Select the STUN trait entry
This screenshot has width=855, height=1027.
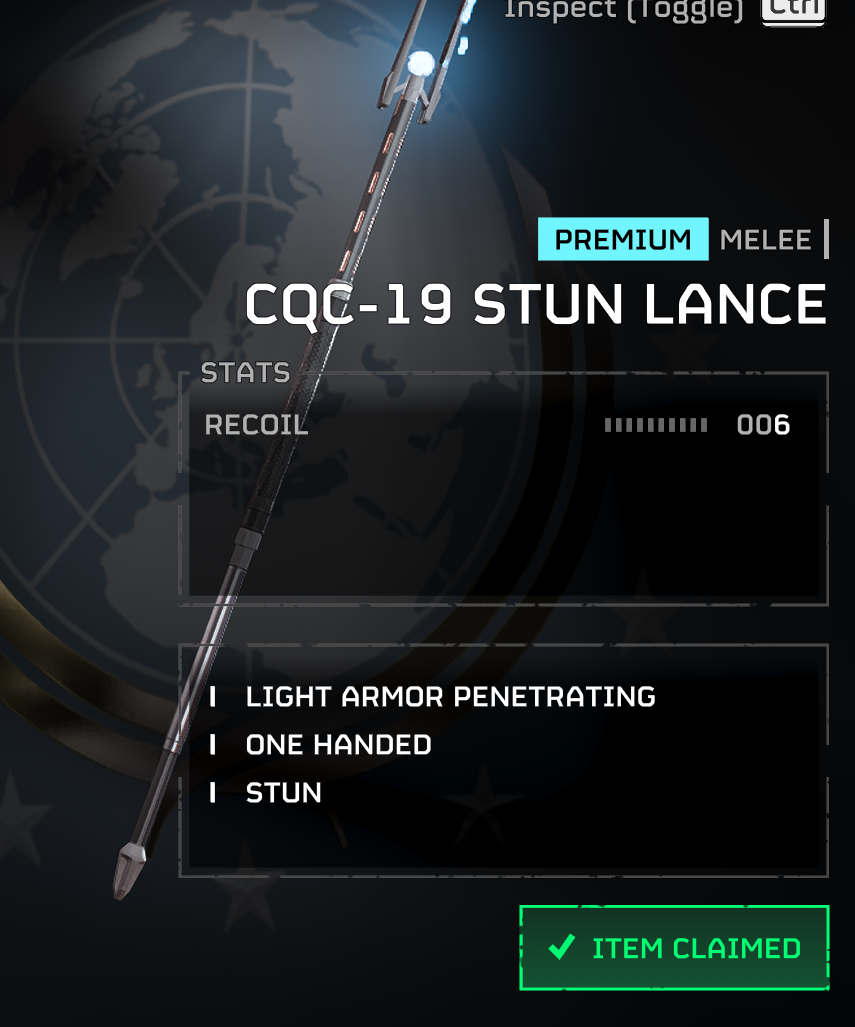(x=284, y=793)
